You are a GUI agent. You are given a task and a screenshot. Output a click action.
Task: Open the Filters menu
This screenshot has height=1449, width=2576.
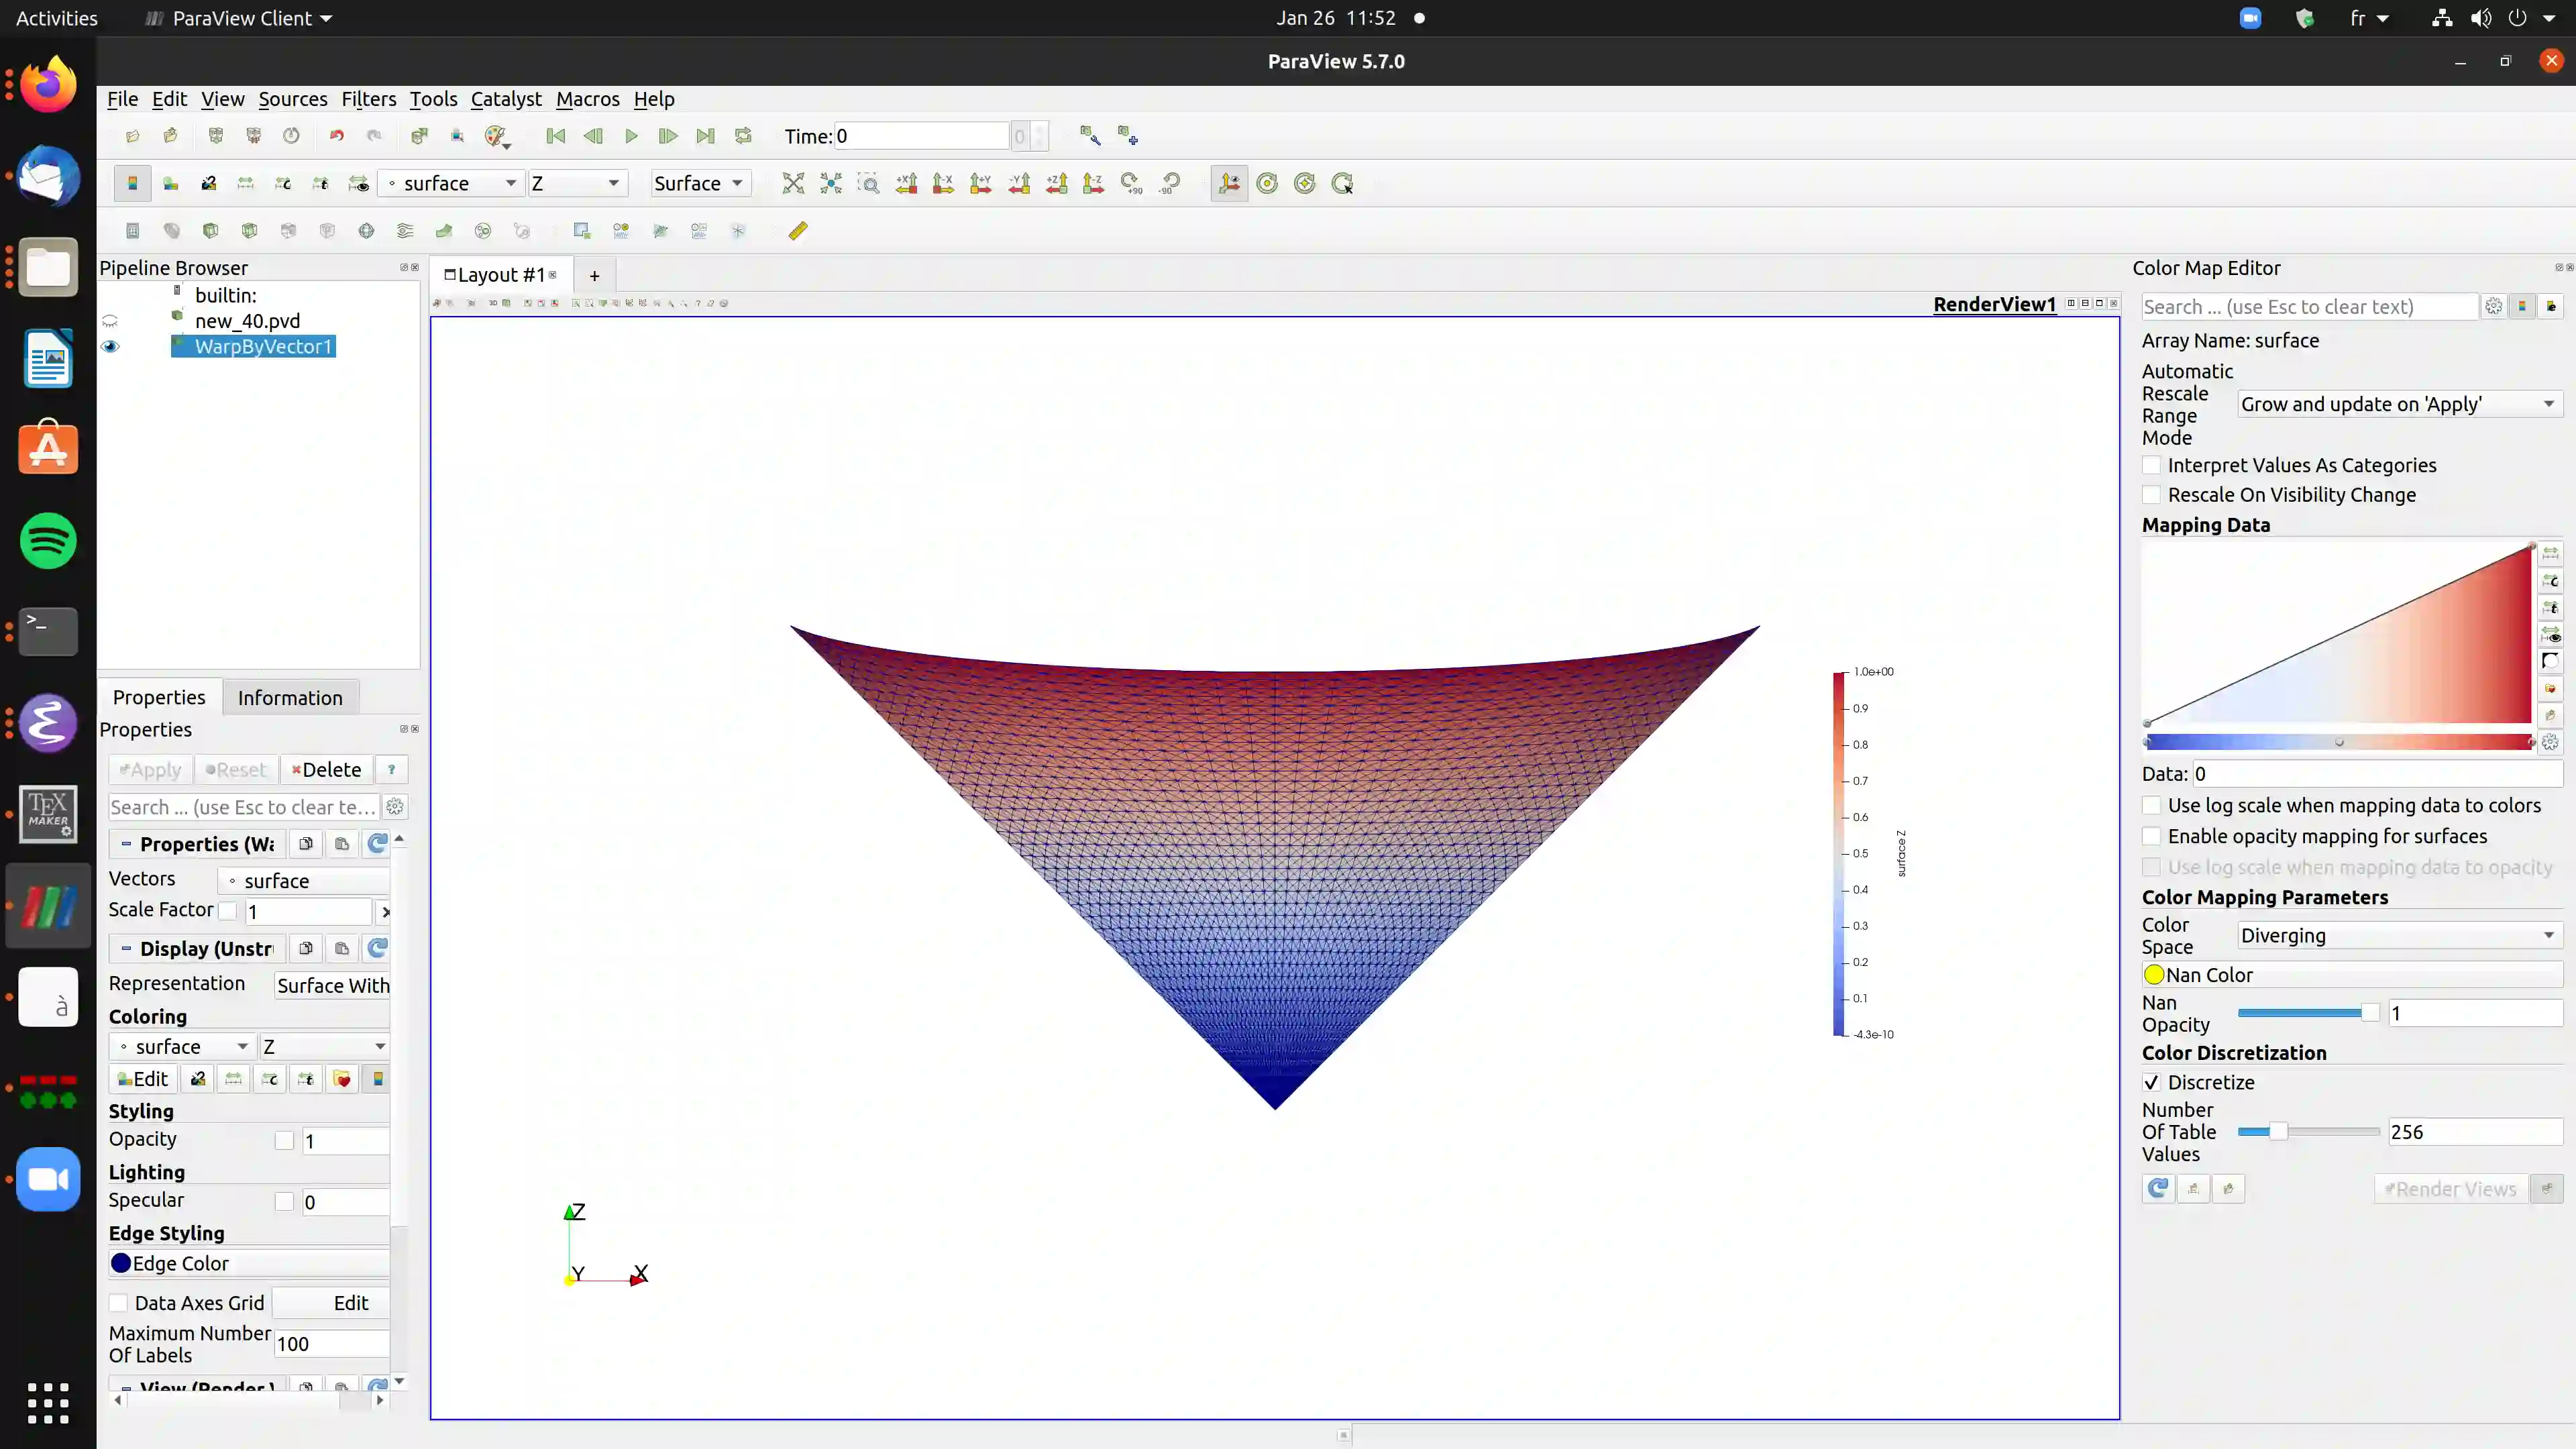point(368,99)
